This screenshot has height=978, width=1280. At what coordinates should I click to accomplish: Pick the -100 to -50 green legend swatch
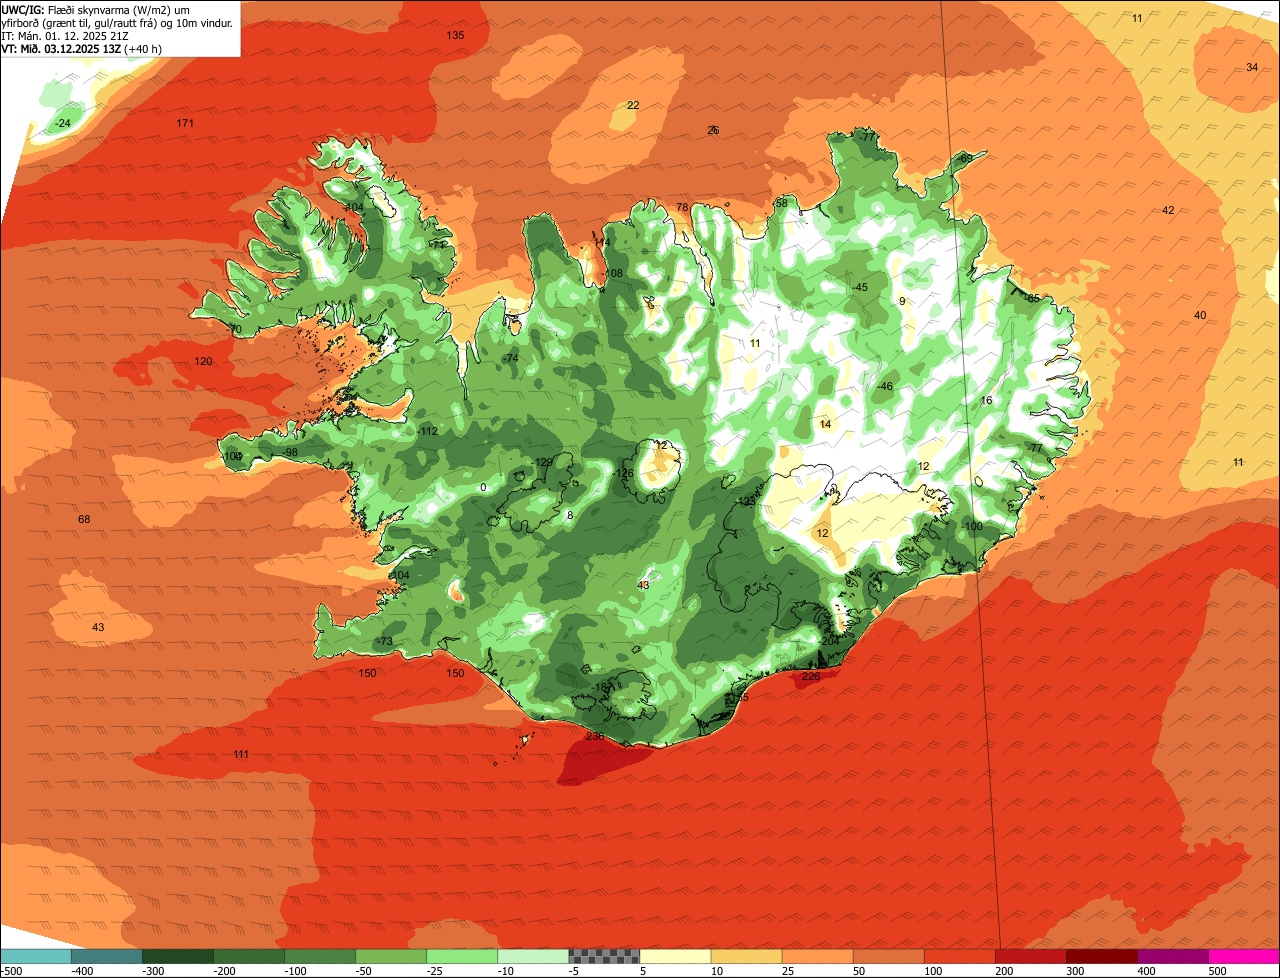pyautogui.click(x=320, y=956)
